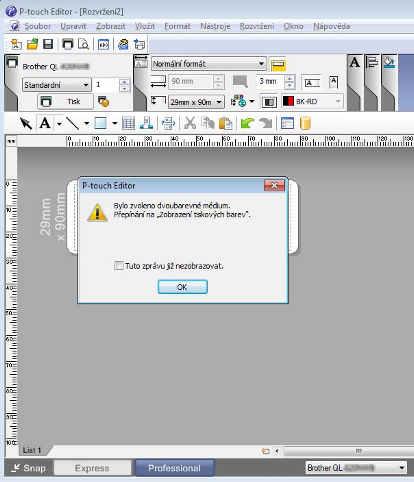The height and width of the screenshot is (482, 414).
Task: Click the yellow tape orientation icon
Action: (x=278, y=65)
